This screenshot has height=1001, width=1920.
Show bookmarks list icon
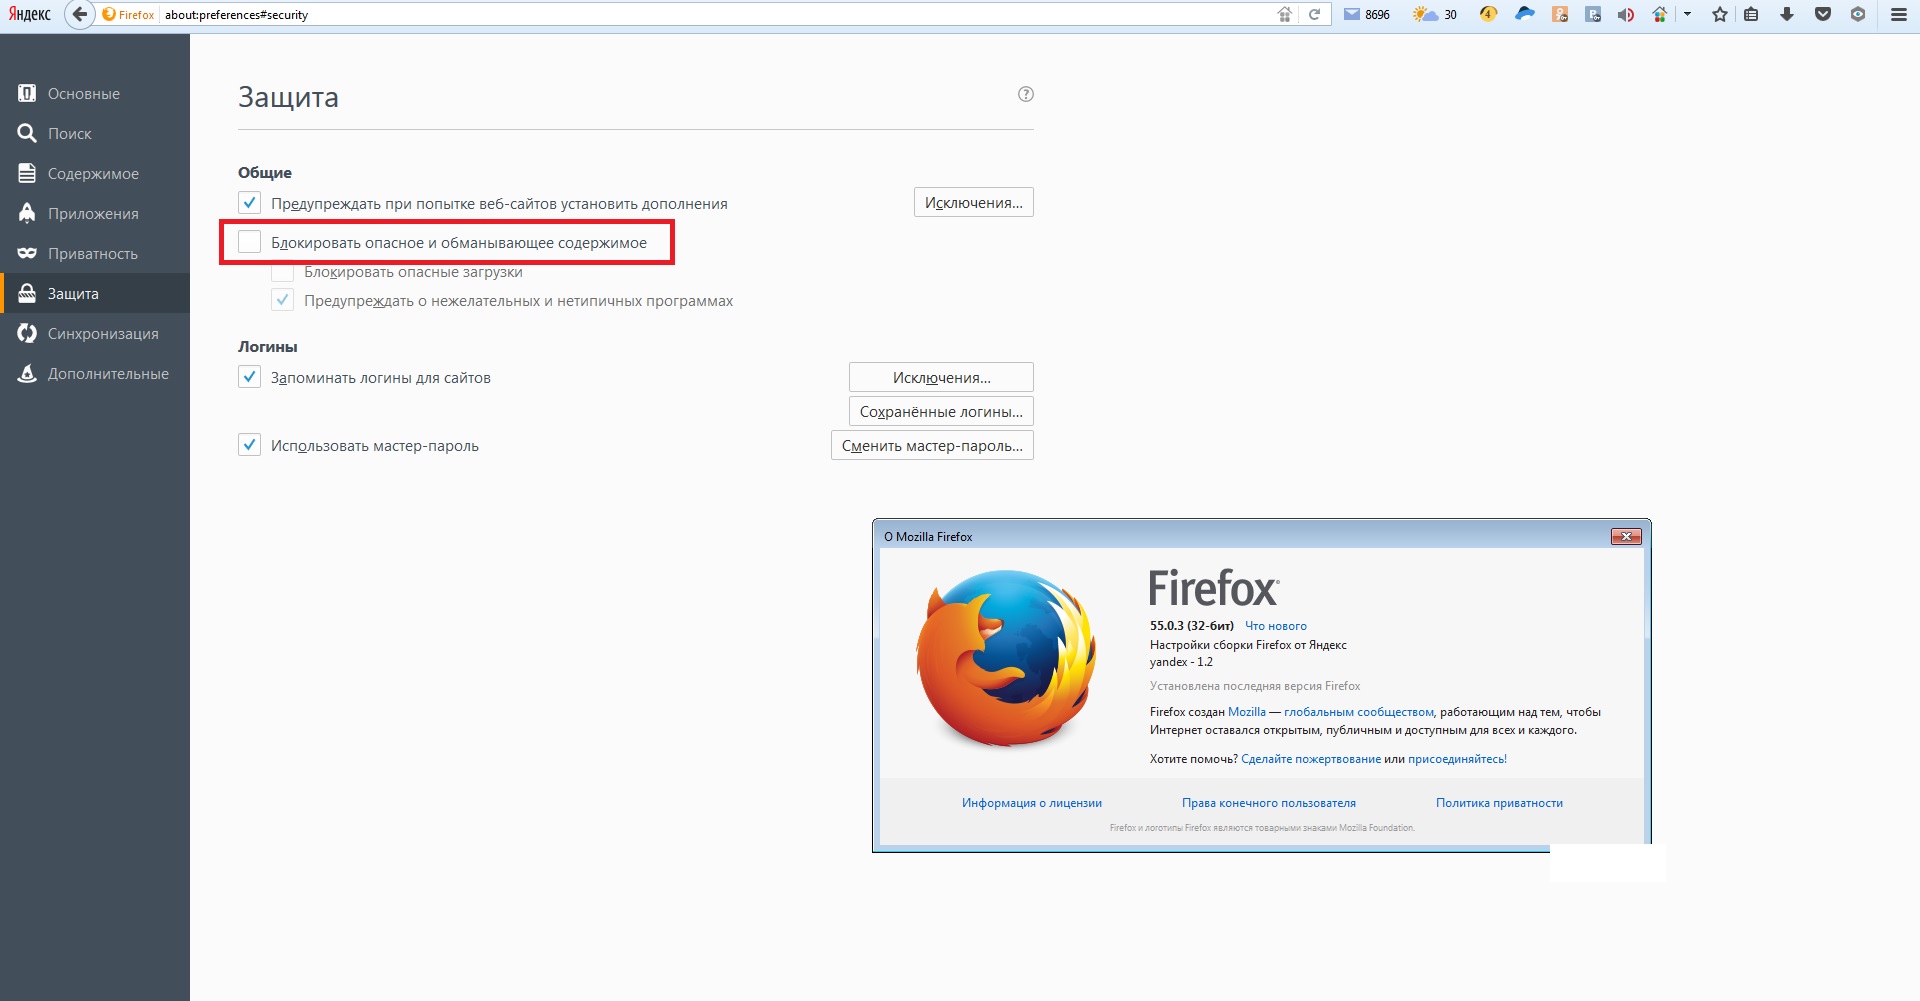1751,14
